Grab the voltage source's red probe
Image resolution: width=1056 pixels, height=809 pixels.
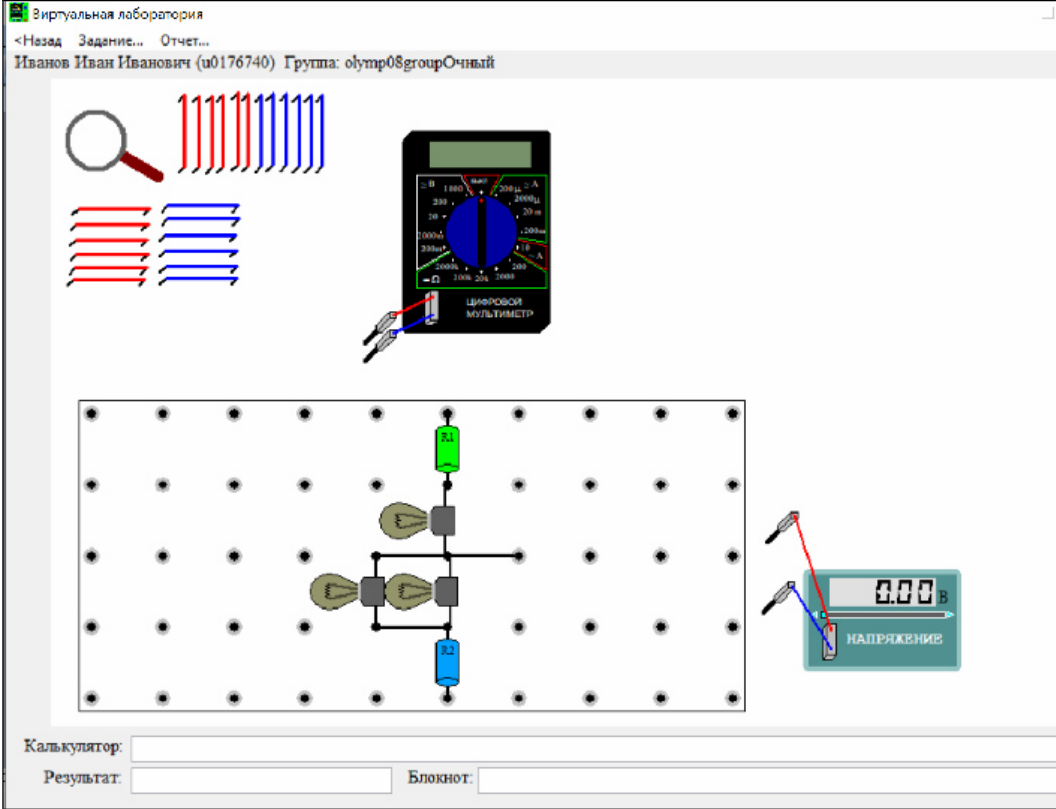coord(783,527)
